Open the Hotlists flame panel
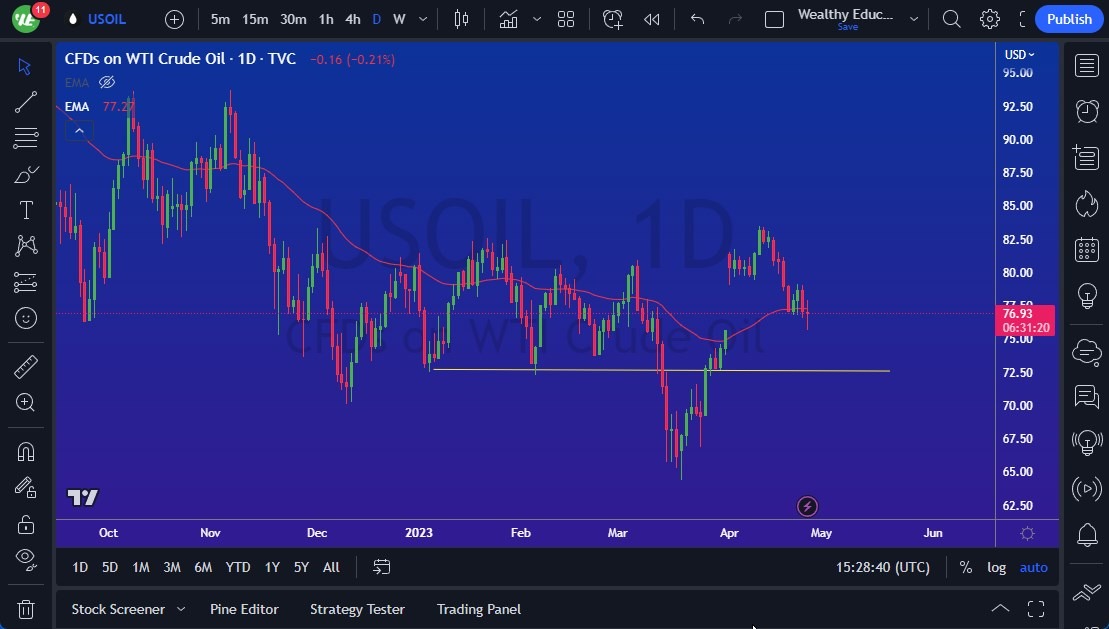 pos(1086,203)
